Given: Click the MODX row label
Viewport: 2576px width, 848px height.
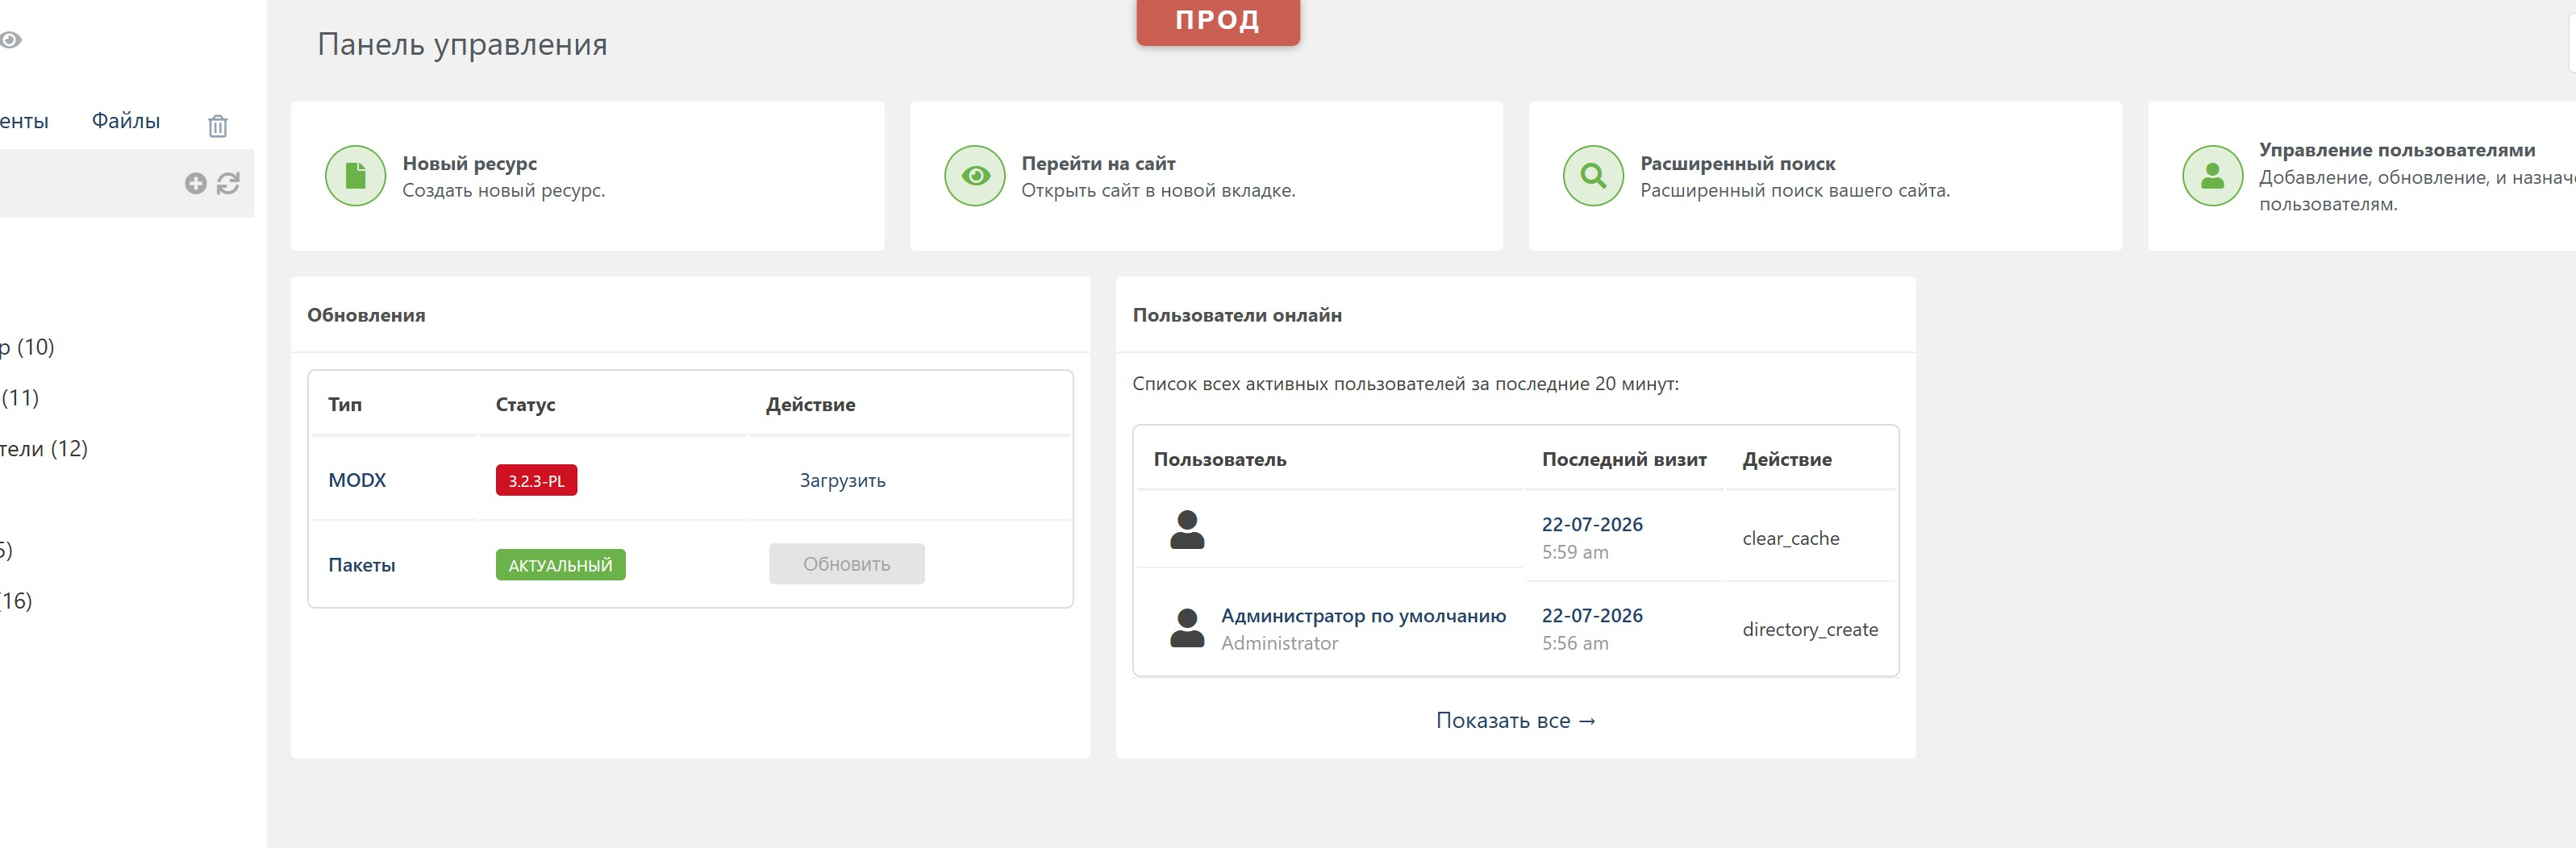Looking at the screenshot, I should [357, 480].
